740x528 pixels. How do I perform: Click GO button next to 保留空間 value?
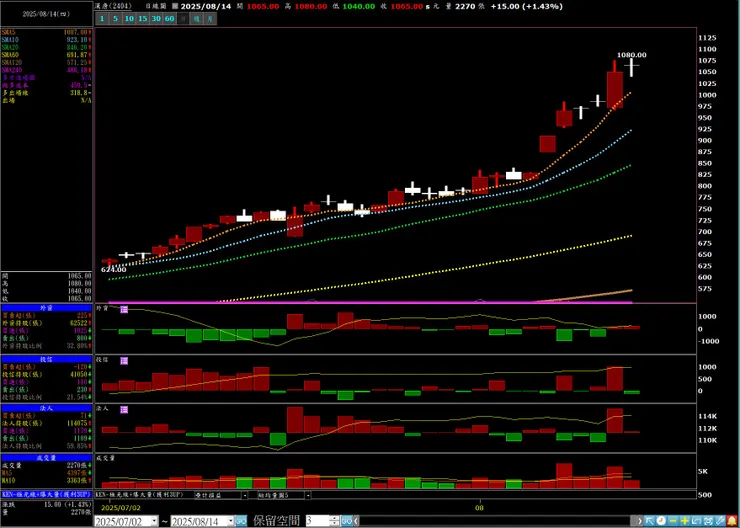(x=347, y=521)
